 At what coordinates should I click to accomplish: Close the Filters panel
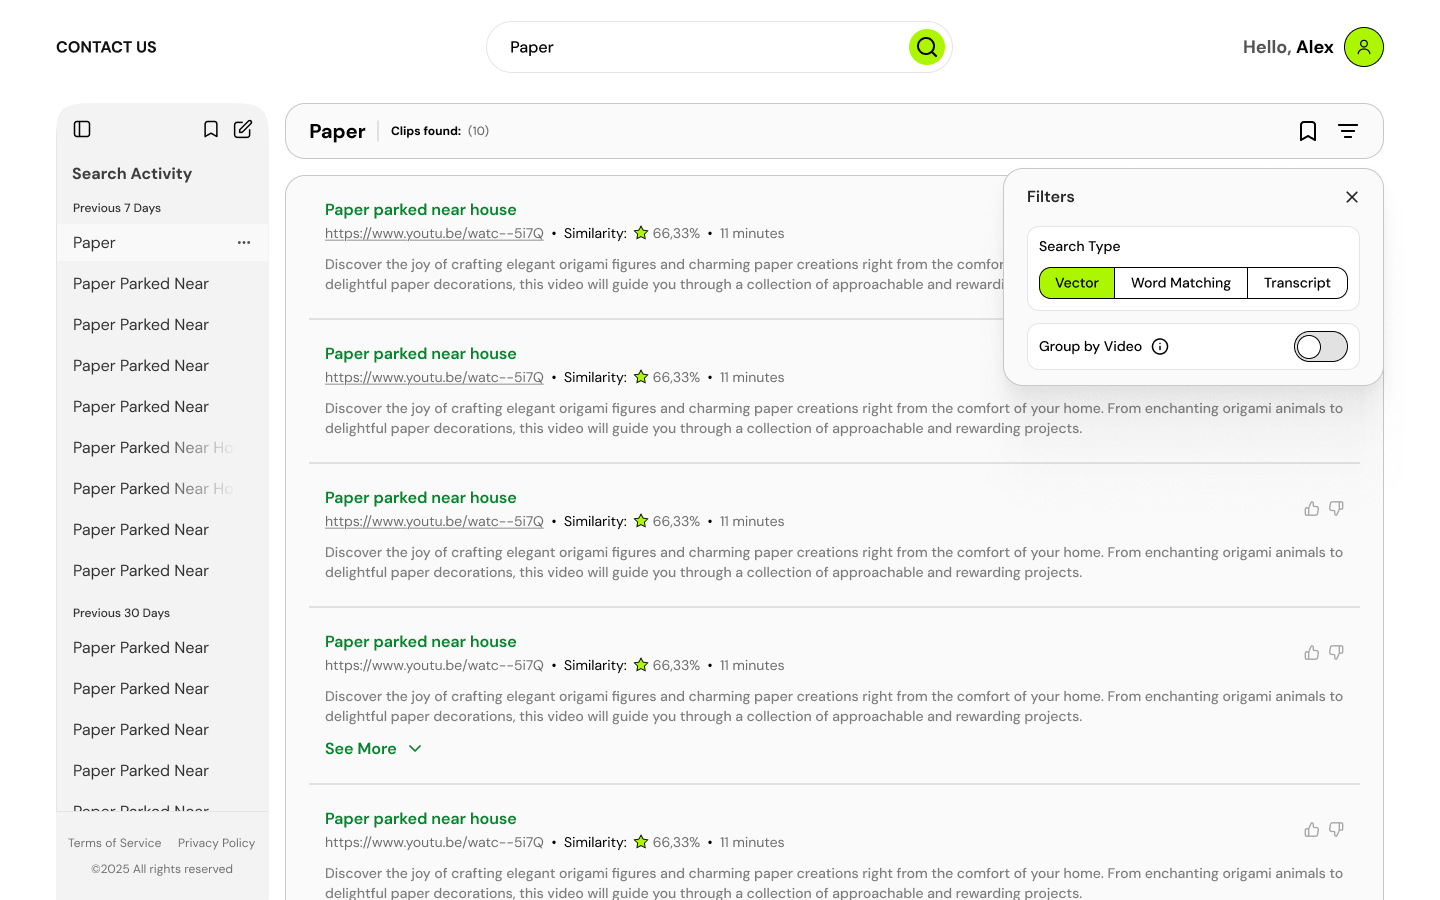(x=1351, y=197)
